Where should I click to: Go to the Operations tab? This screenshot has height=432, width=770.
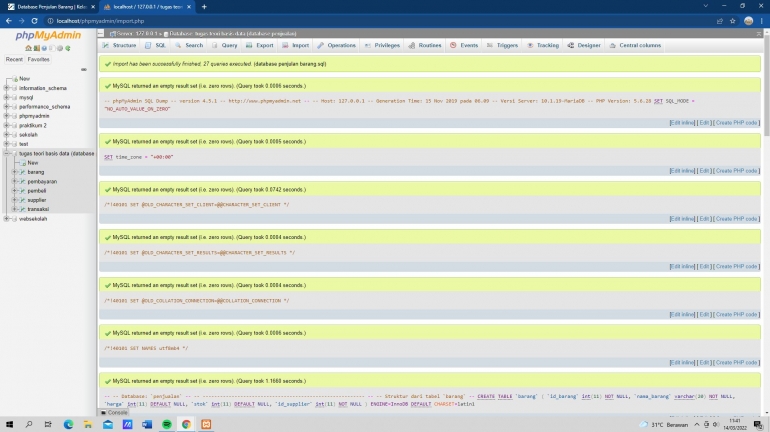point(336,45)
